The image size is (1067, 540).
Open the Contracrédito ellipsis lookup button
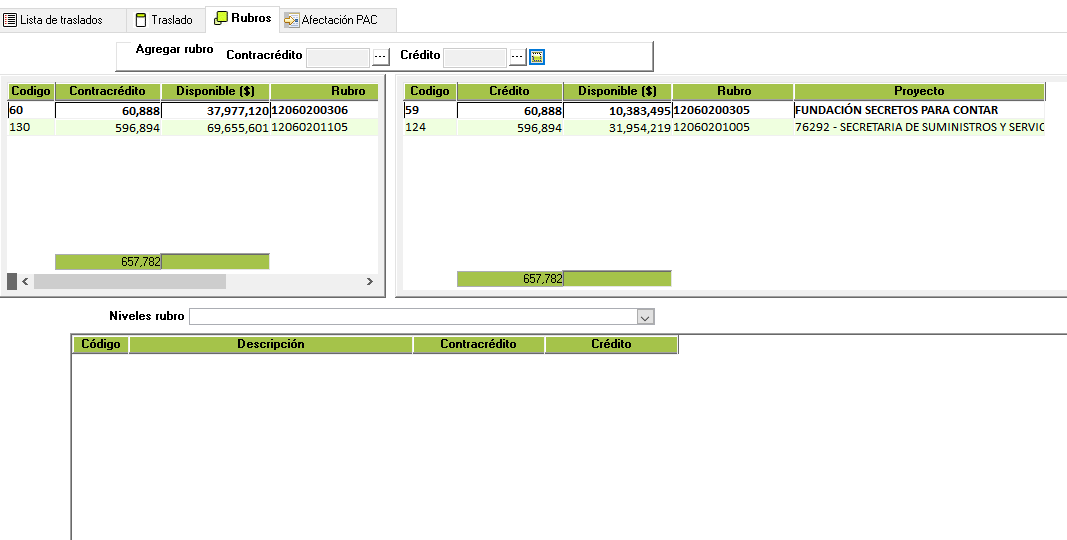[380, 57]
